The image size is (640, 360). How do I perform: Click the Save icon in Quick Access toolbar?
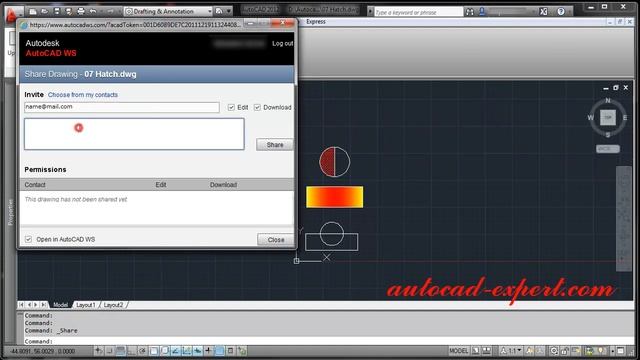tap(57, 11)
